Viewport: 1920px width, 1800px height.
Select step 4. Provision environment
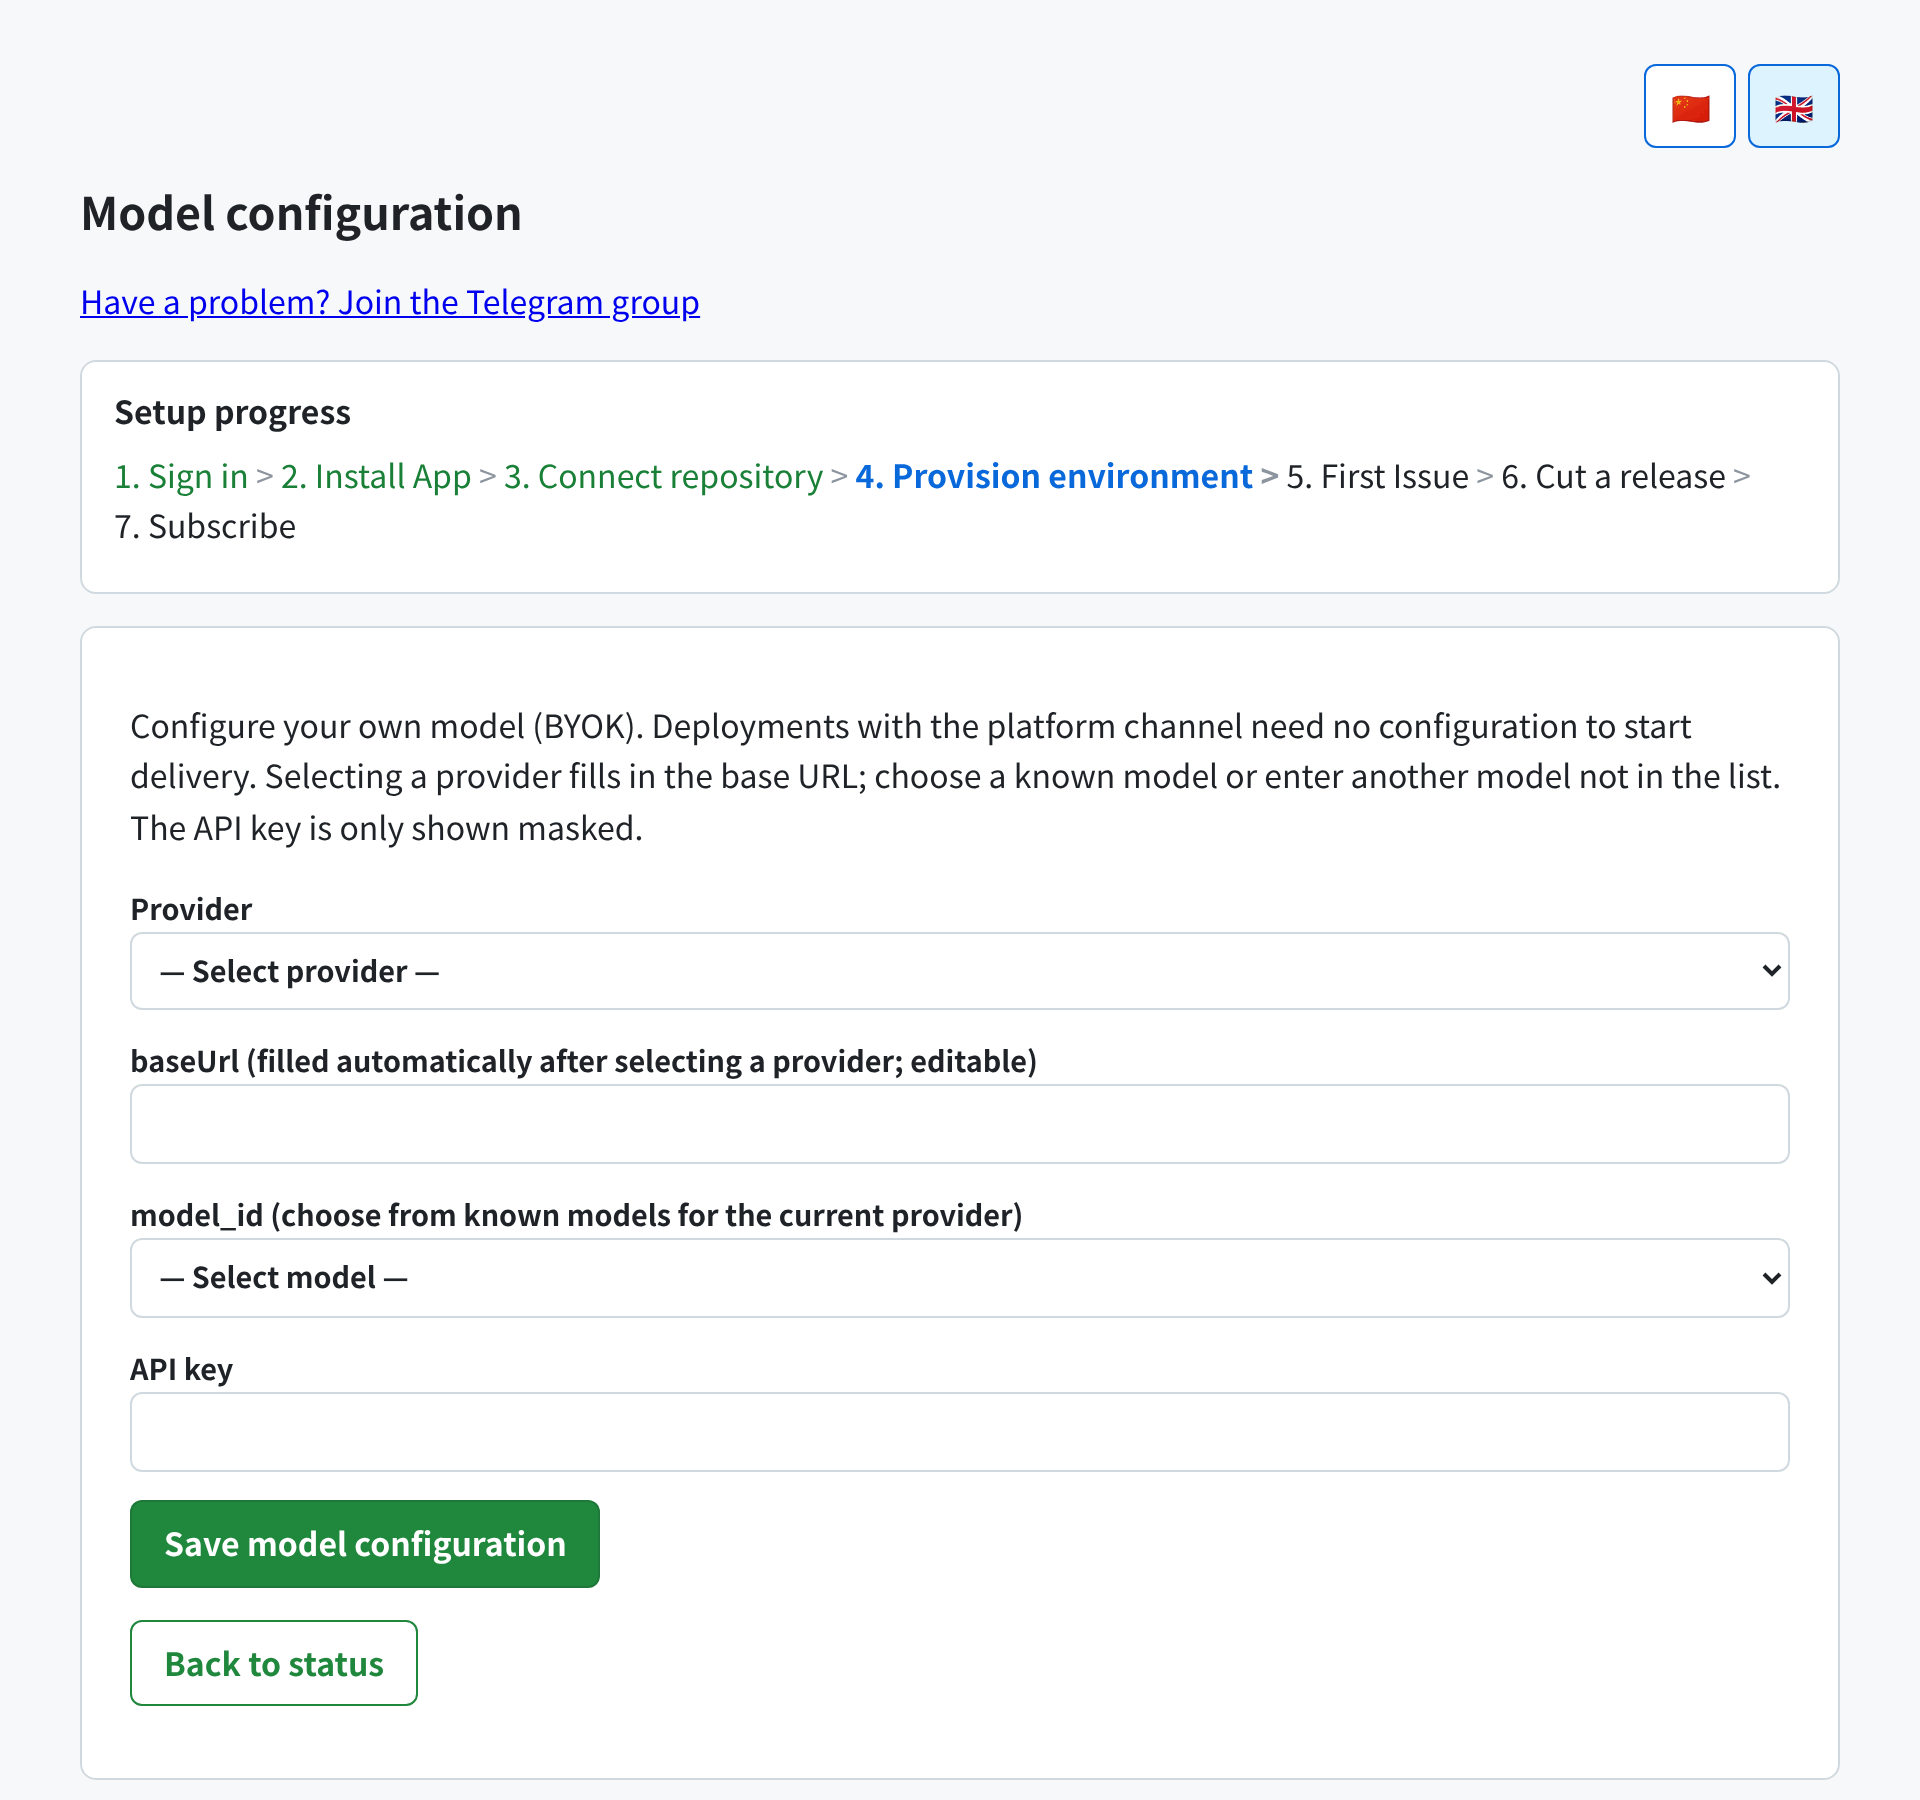1054,476
